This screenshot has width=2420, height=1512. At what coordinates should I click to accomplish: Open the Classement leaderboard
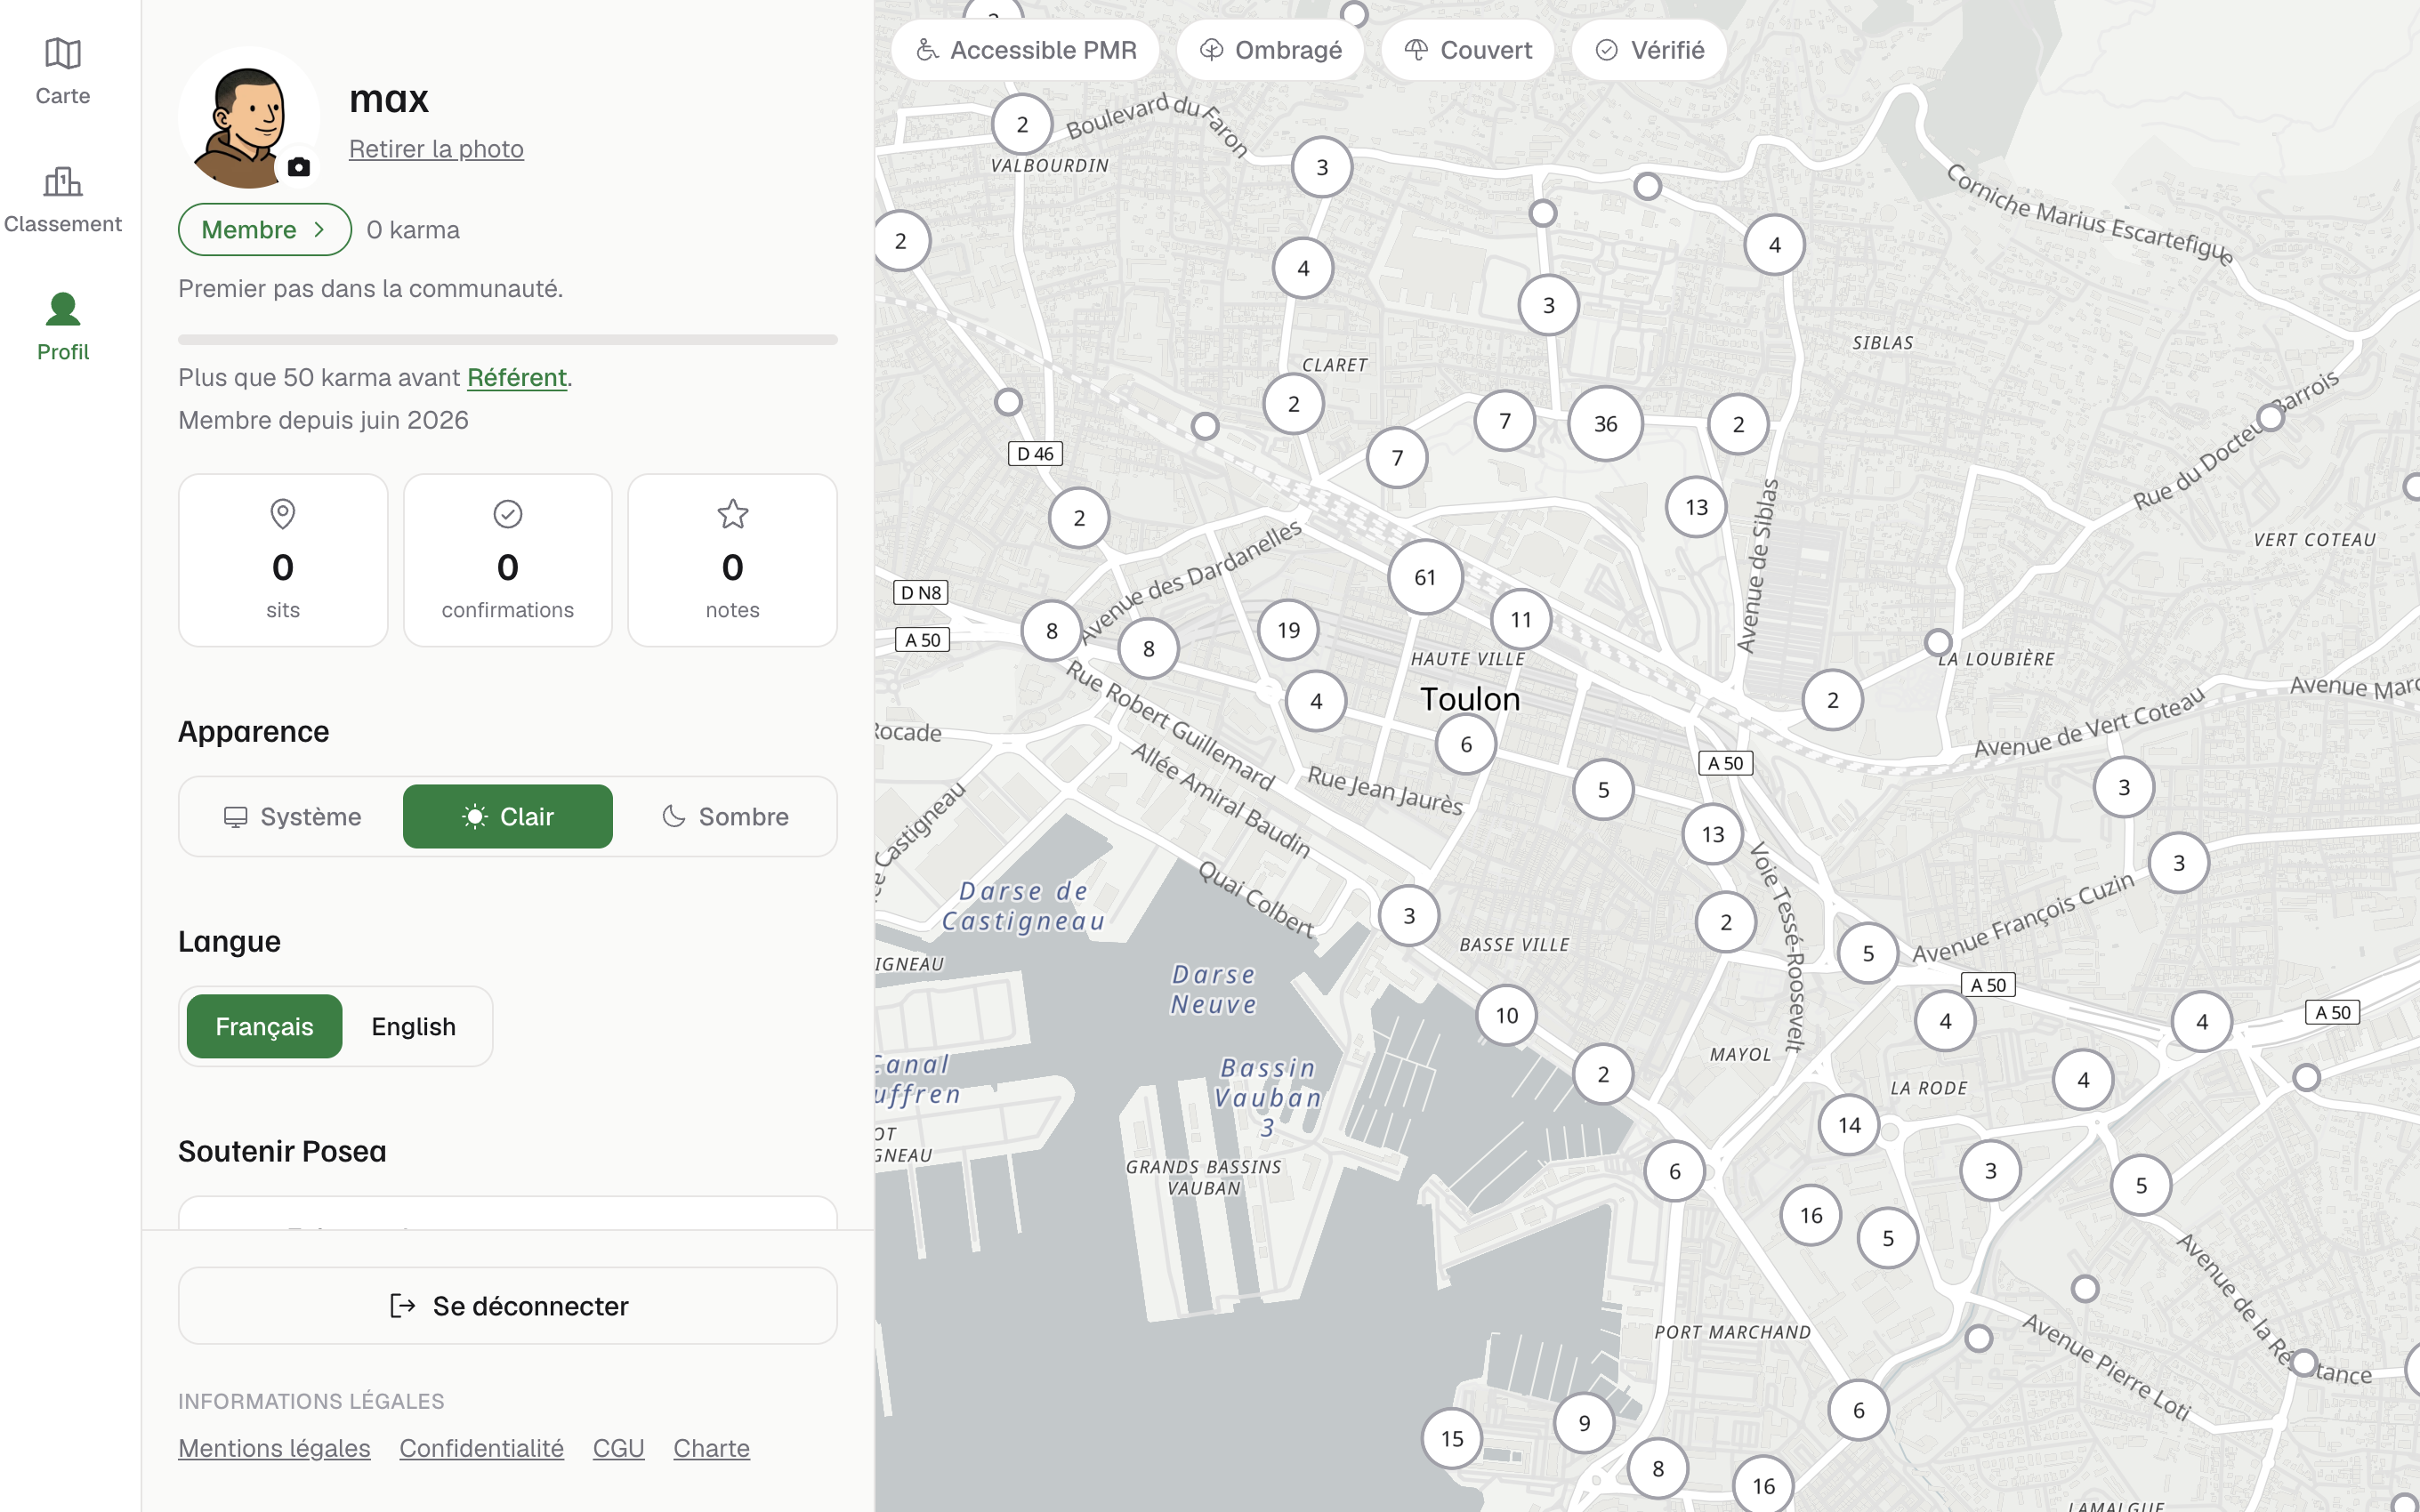click(x=63, y=199)
